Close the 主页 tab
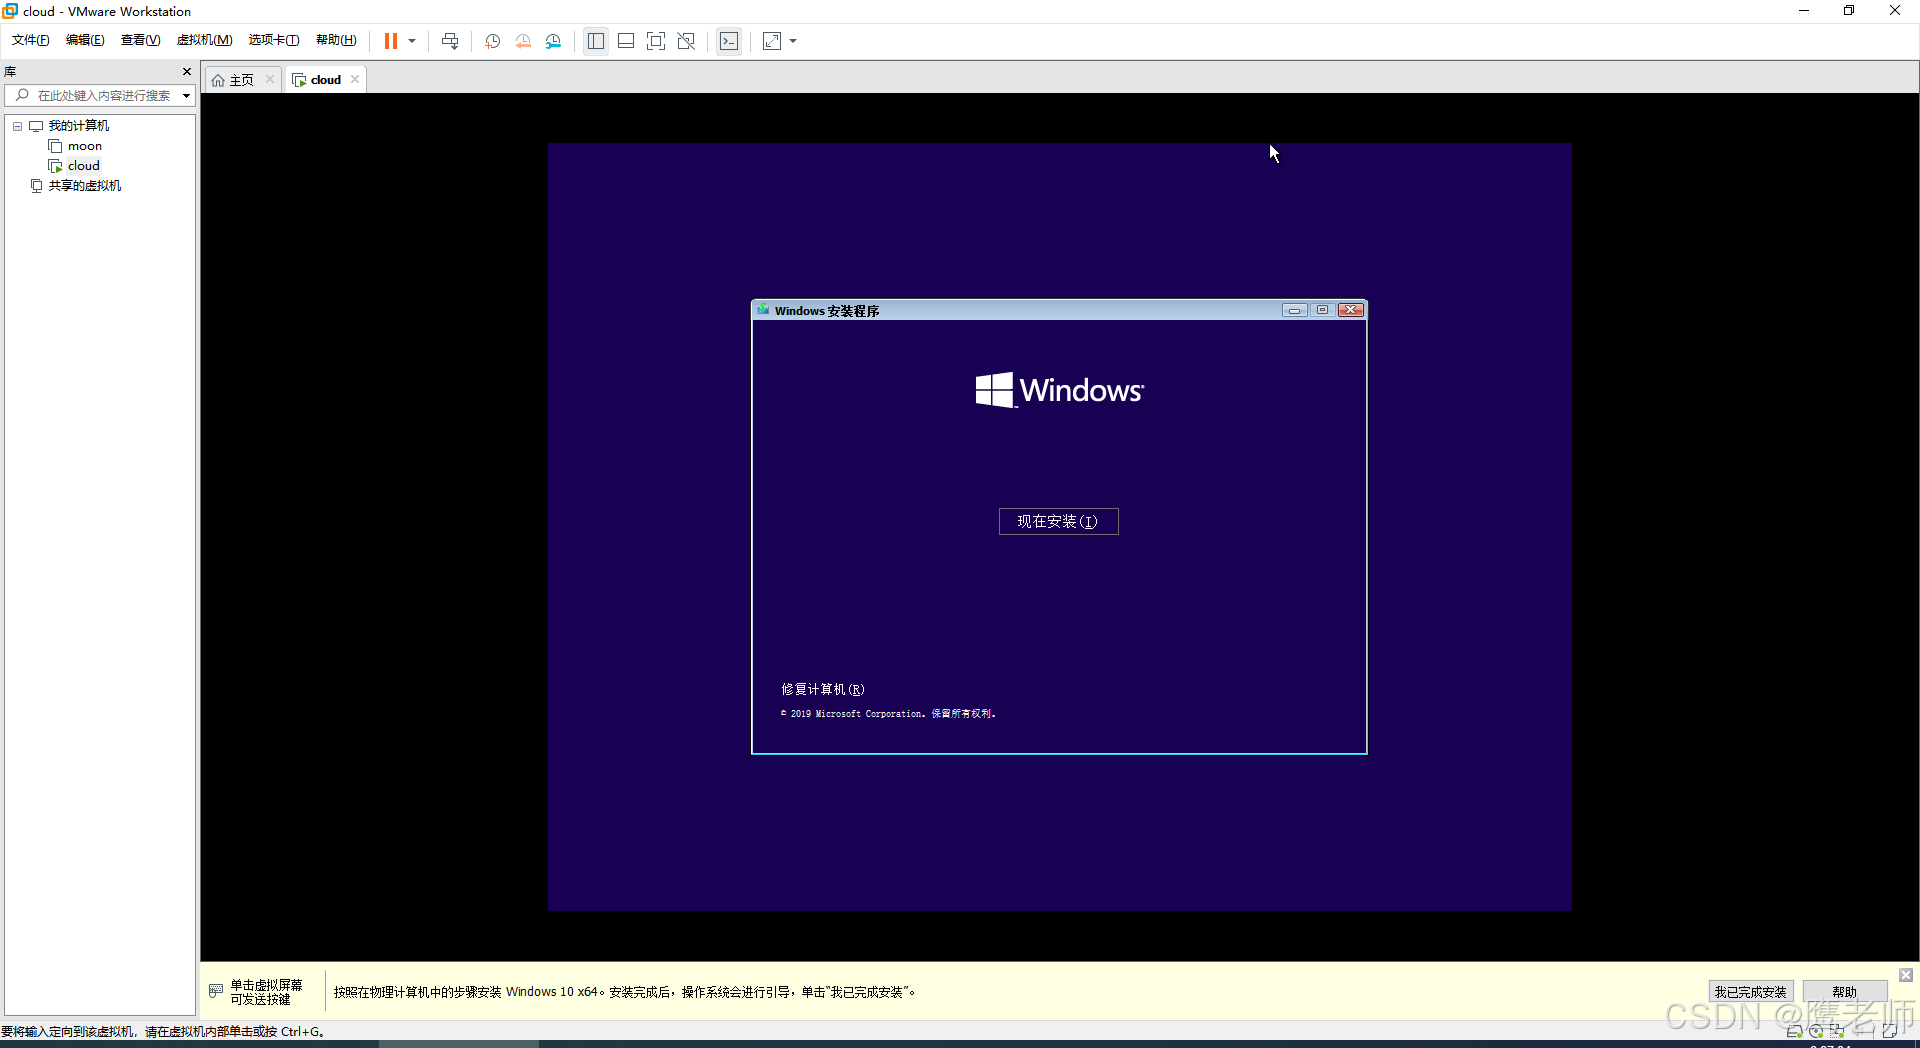1920x1048 pixels. coord(270,80)
